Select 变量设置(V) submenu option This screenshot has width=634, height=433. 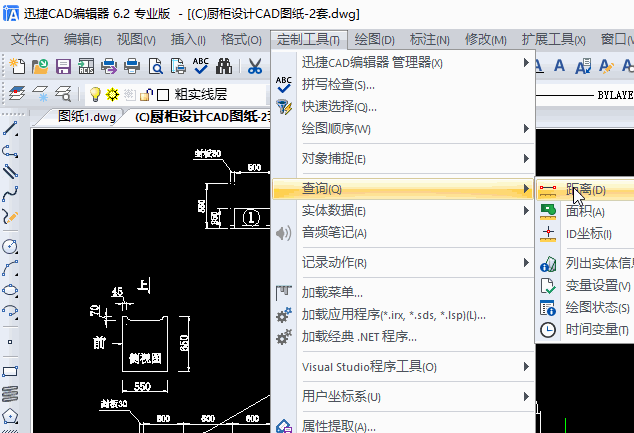point(585,285)
